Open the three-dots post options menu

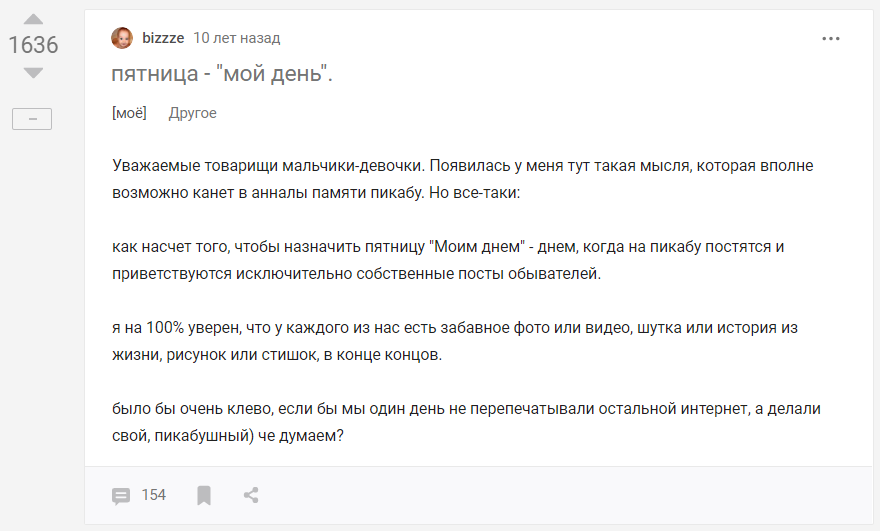click(x=830, y=38)
